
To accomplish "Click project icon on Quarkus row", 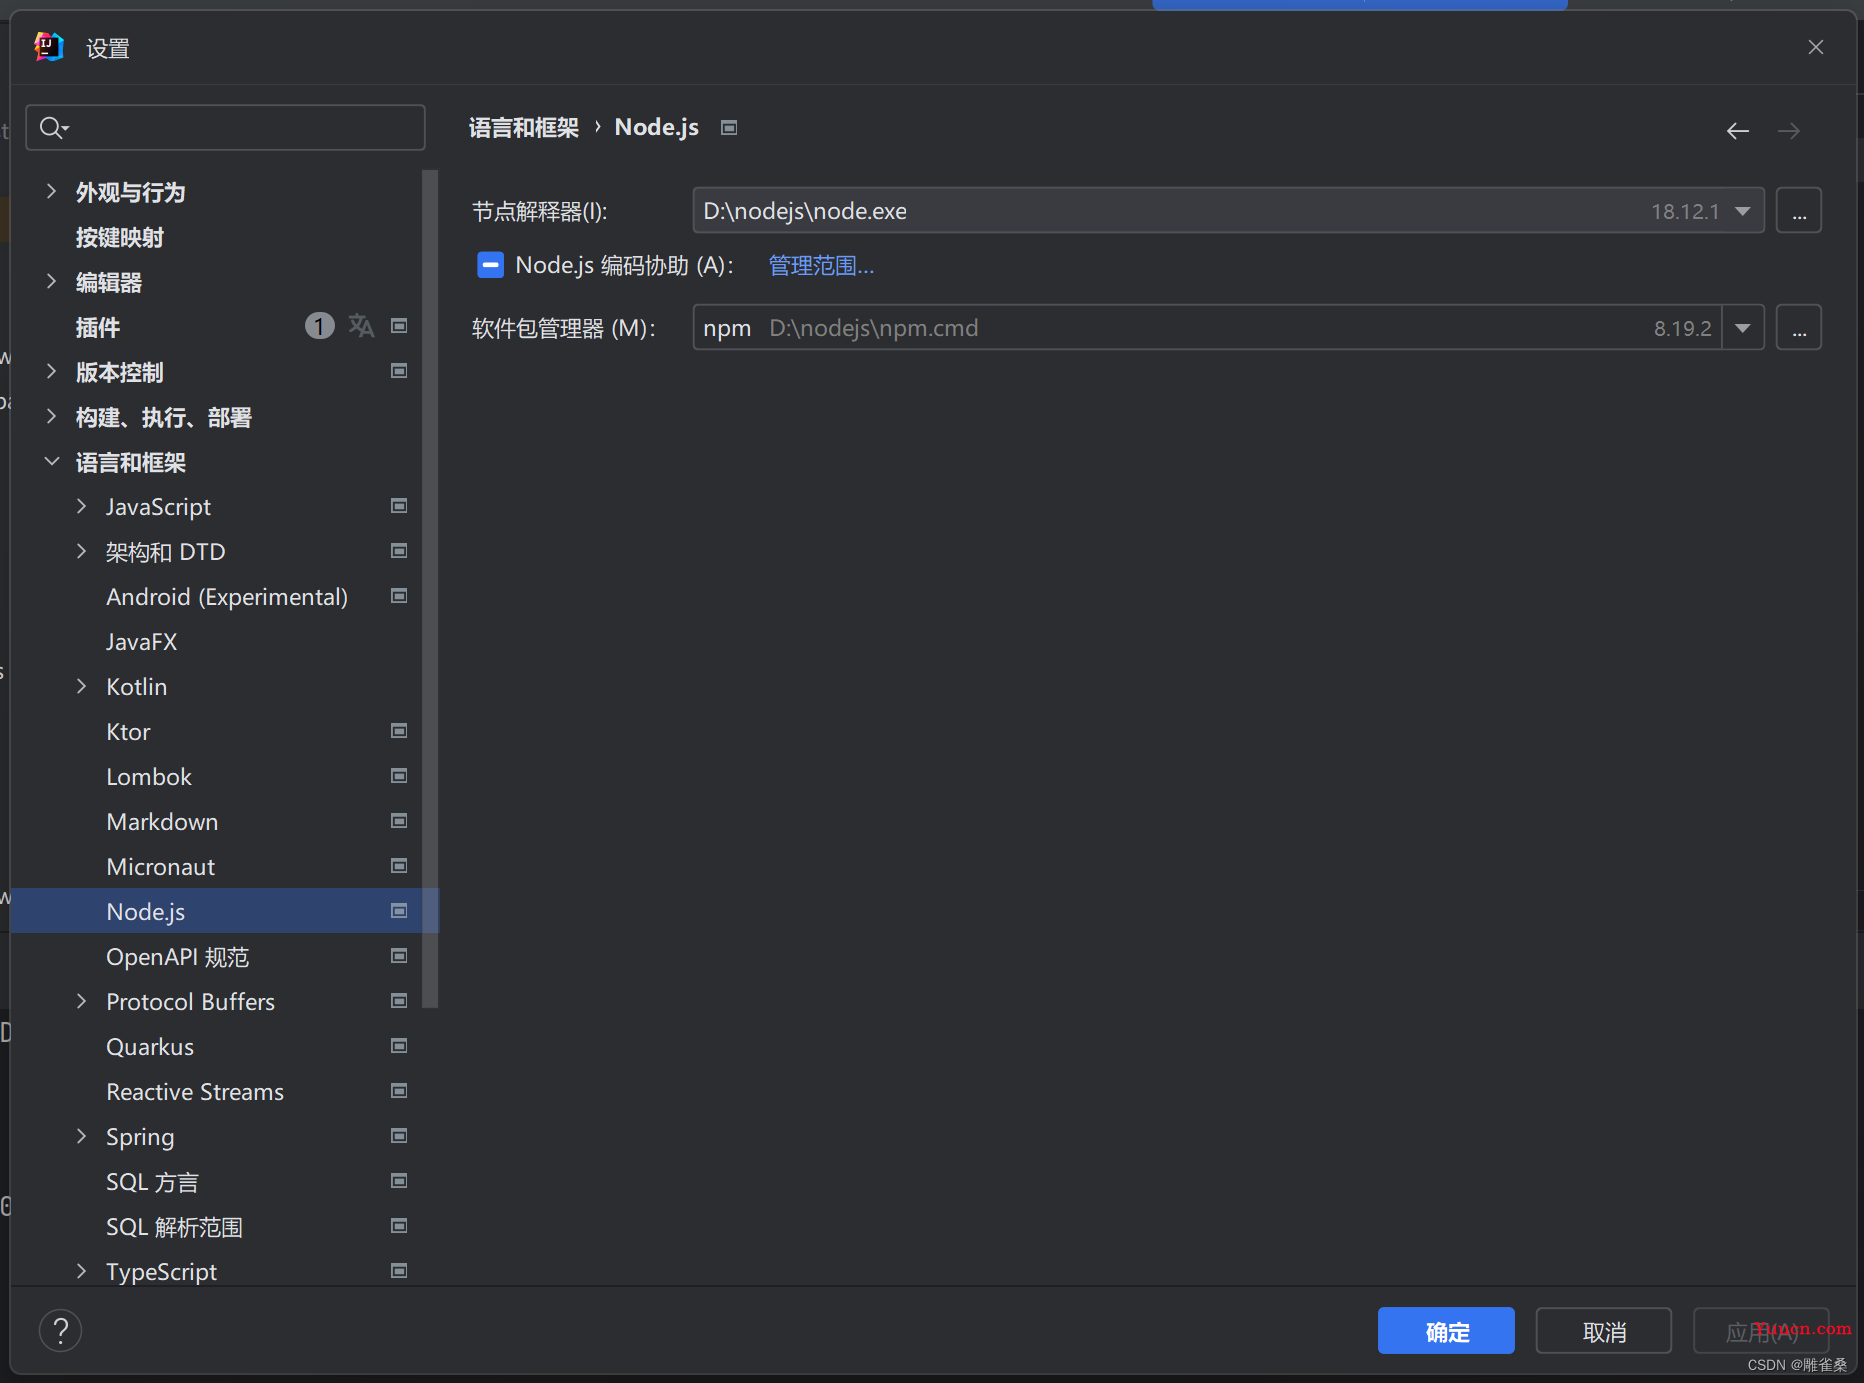I will coord(399,1046).
